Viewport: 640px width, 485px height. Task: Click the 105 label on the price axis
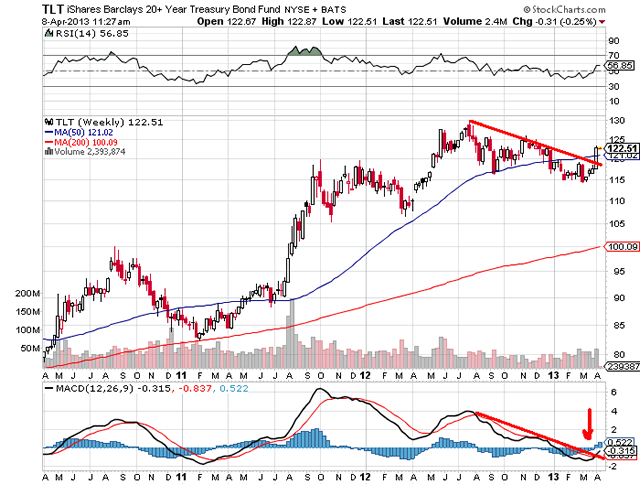(x=616, y=223)
